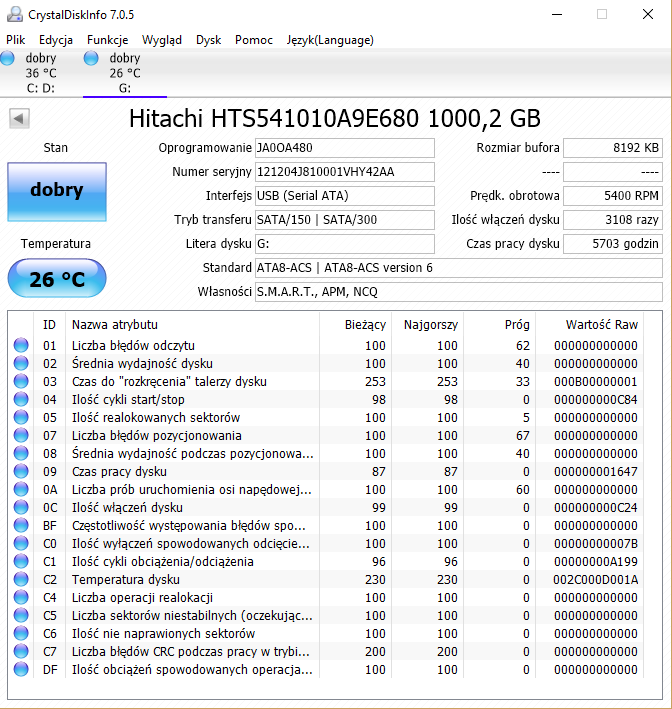This screenshot has height=709, width=672.
Task: Click status orb for C5 sektorów niestabilnych
Action: [x=21, y=615]
